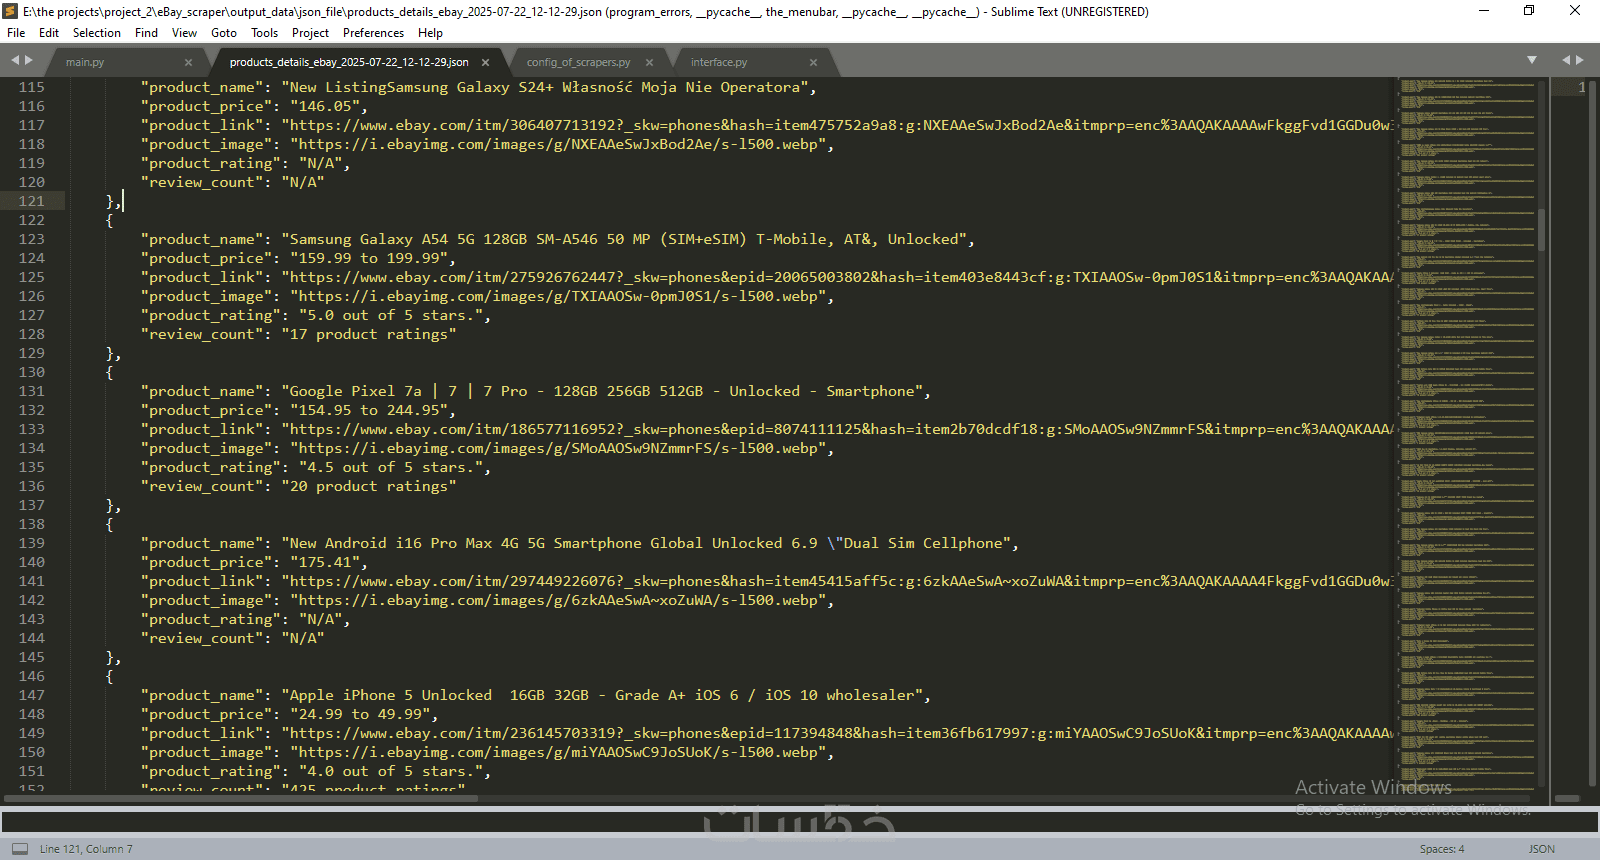Click the SMoAAOSw9NZmmrFS image URL
Viewport: 1600px width, 860px height.
pos(558,448)
